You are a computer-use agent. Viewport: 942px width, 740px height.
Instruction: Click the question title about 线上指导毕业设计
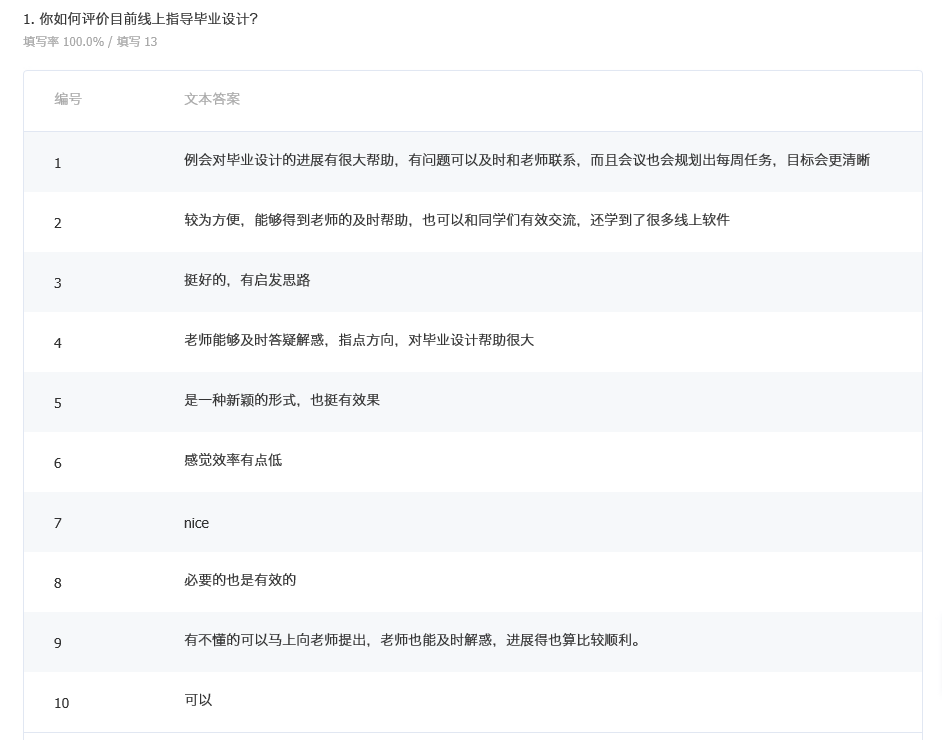[x=147, y=19]
